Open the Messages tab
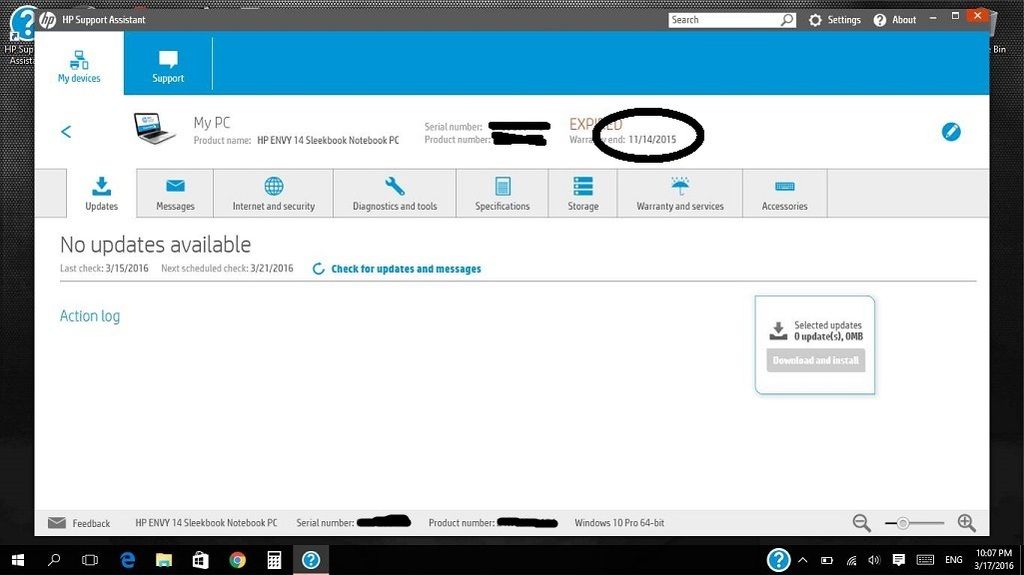This screenshot has width=1024, height=575. pyautogui.click(x=175, y=193)
